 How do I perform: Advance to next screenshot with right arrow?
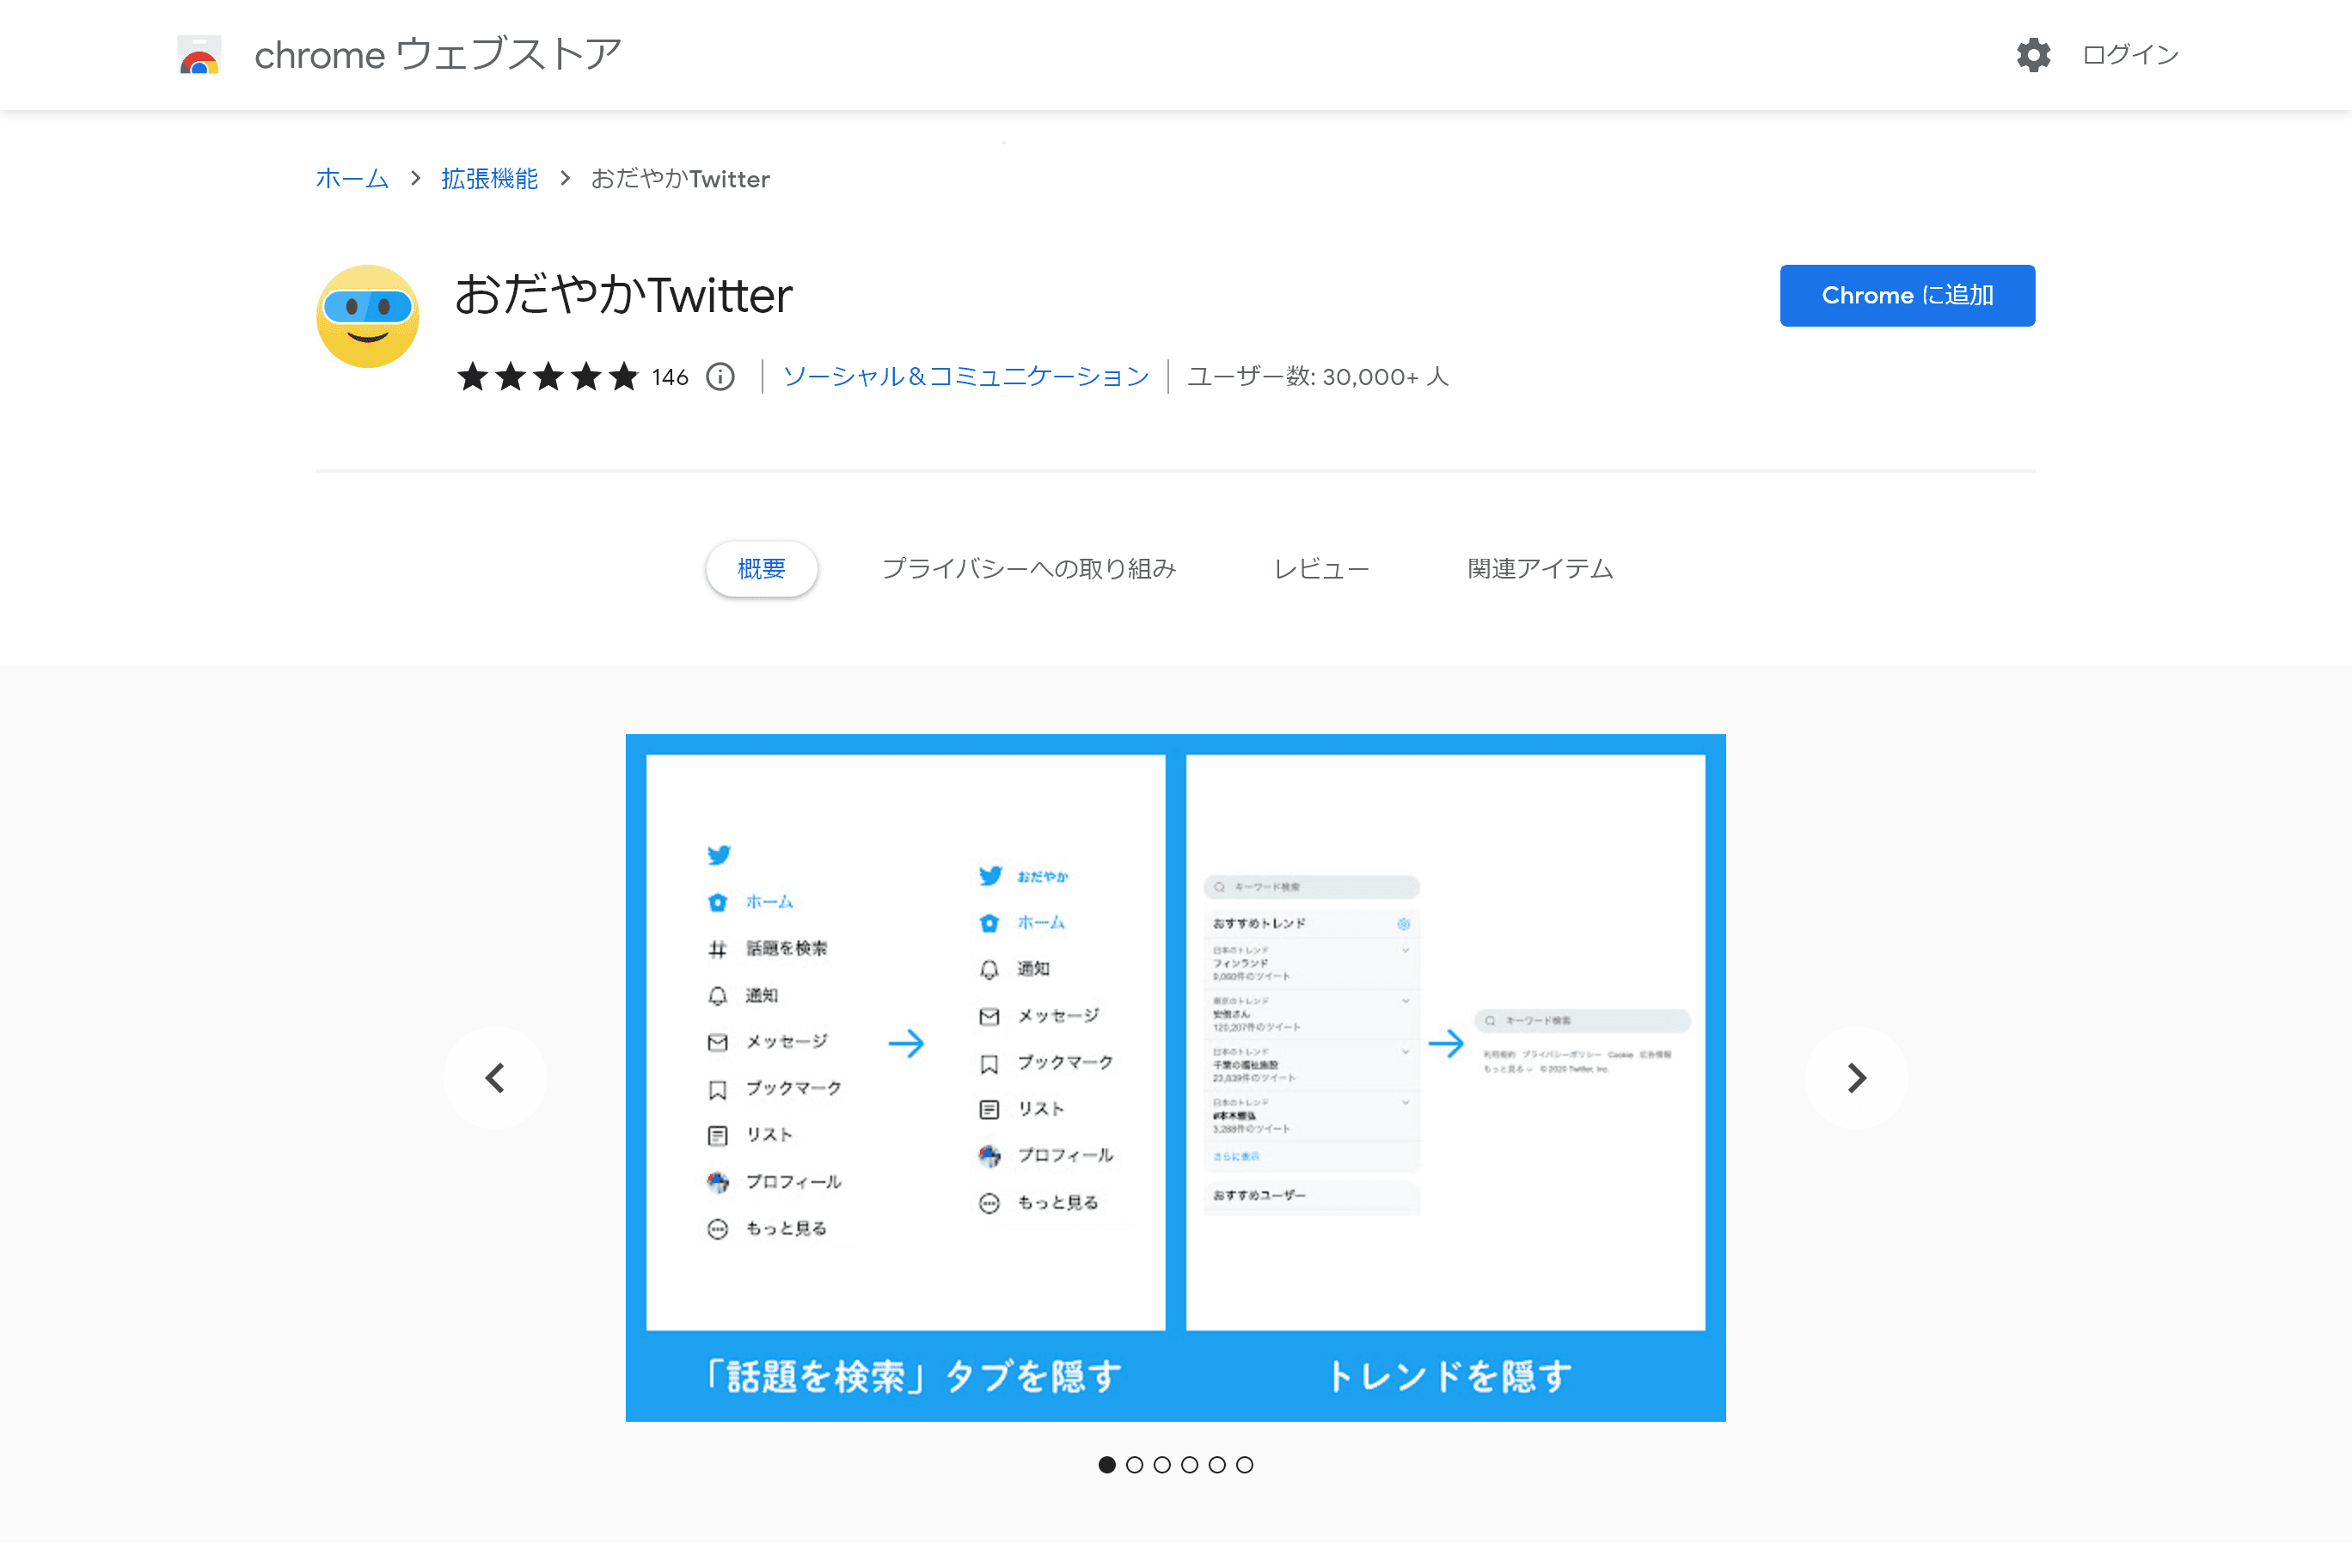click(1856, 1078)
